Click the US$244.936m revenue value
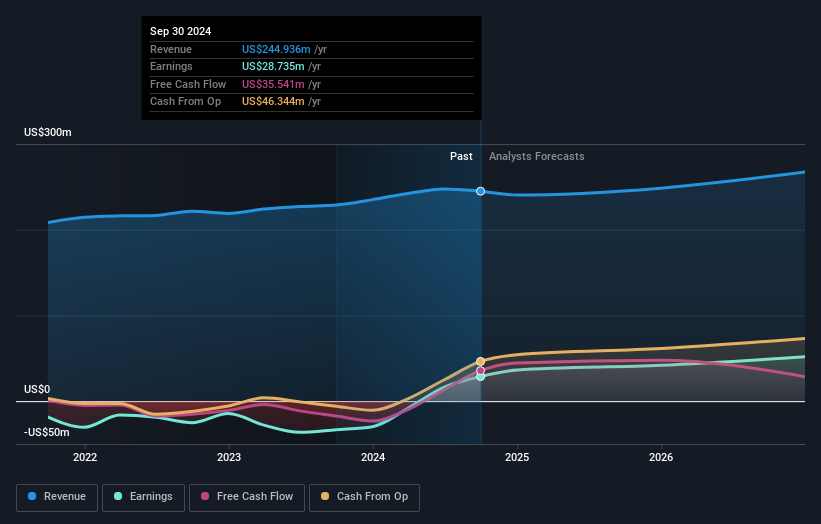The image size is (821, 524). (276, 49)
